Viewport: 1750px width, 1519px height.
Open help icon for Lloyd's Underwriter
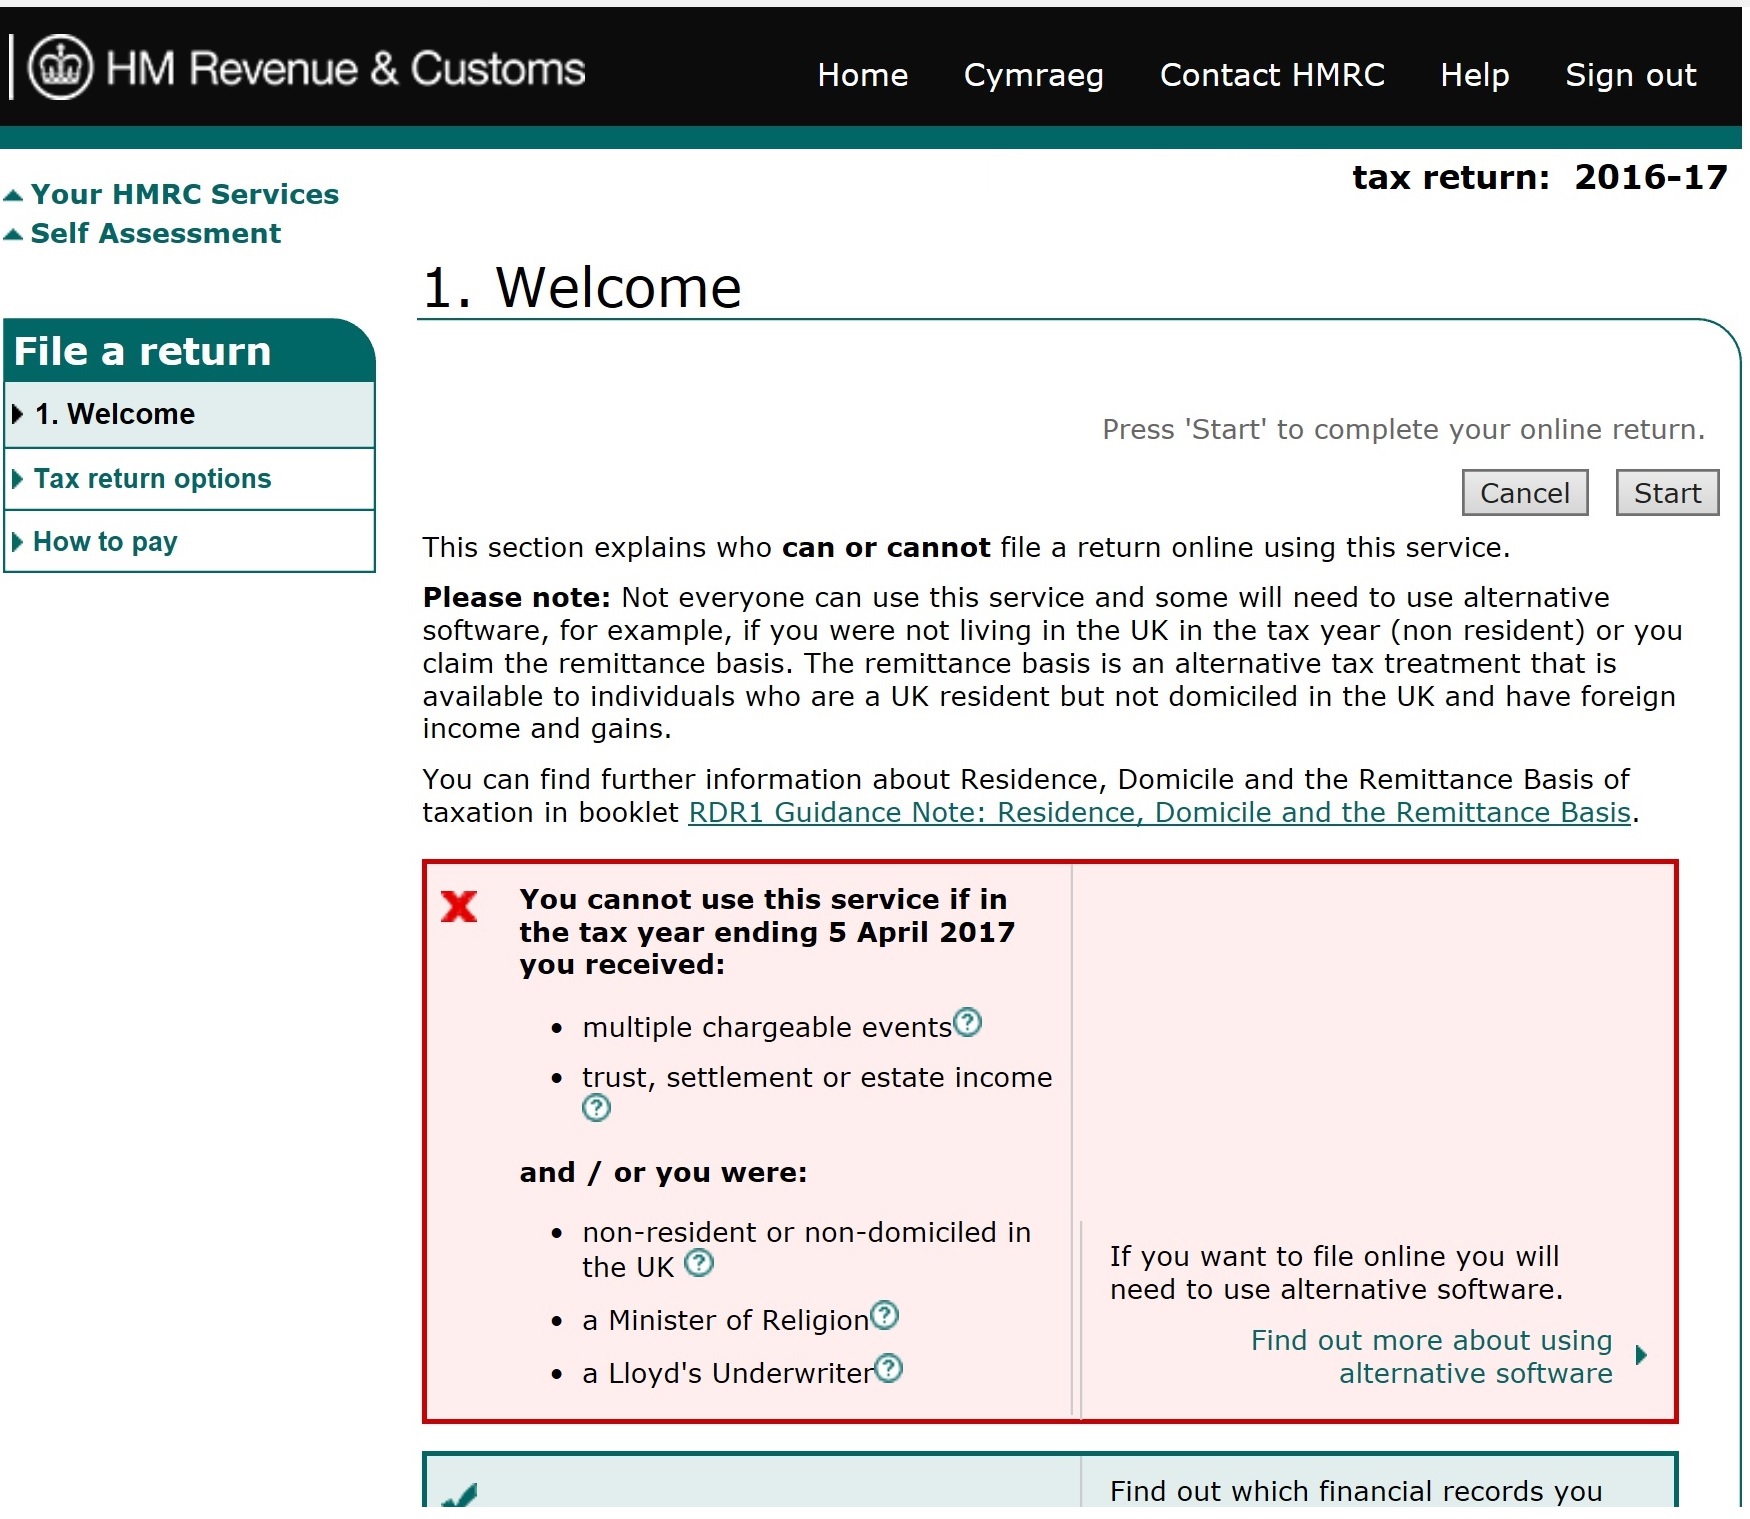coord(888,1368)
